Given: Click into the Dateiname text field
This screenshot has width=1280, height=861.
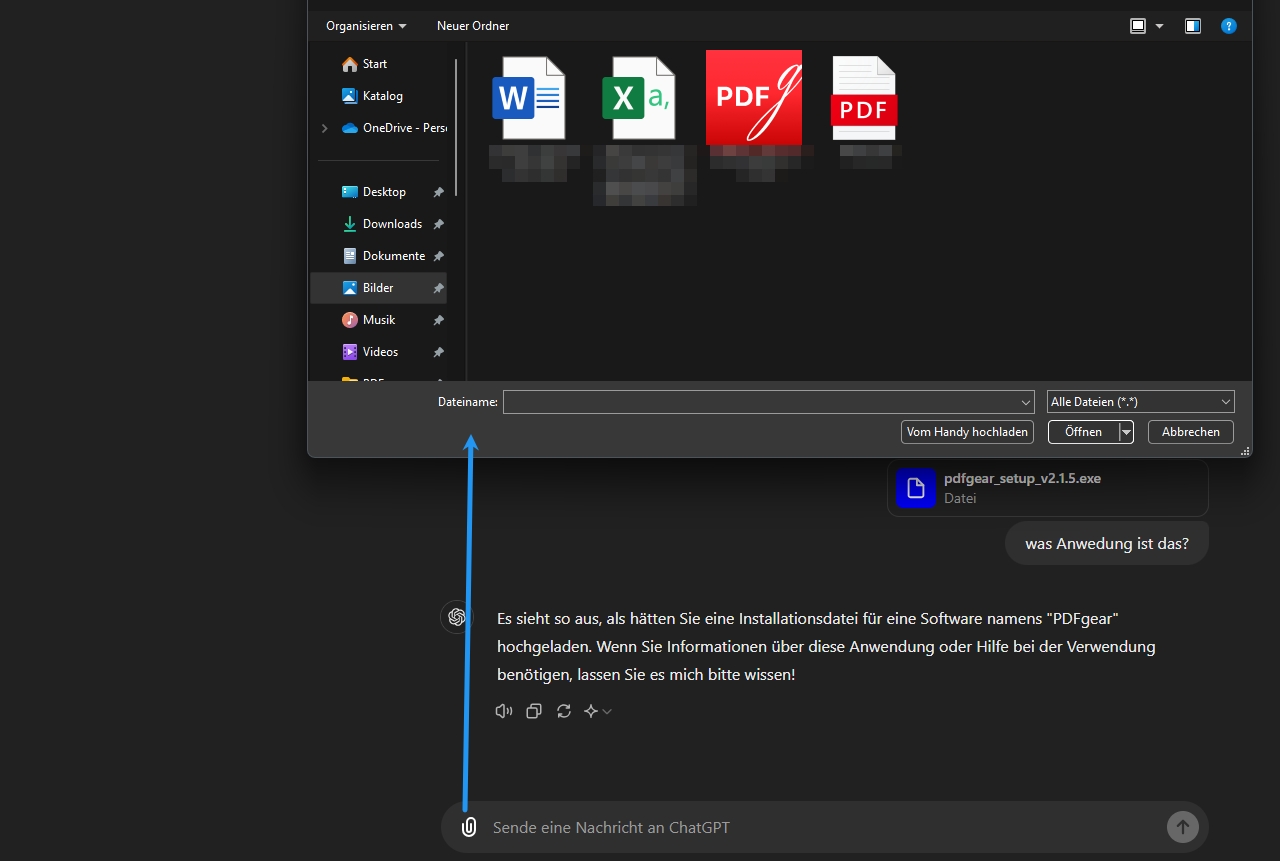Looking at the screenshot, I should pyautogui.click(x=760, y=402).
